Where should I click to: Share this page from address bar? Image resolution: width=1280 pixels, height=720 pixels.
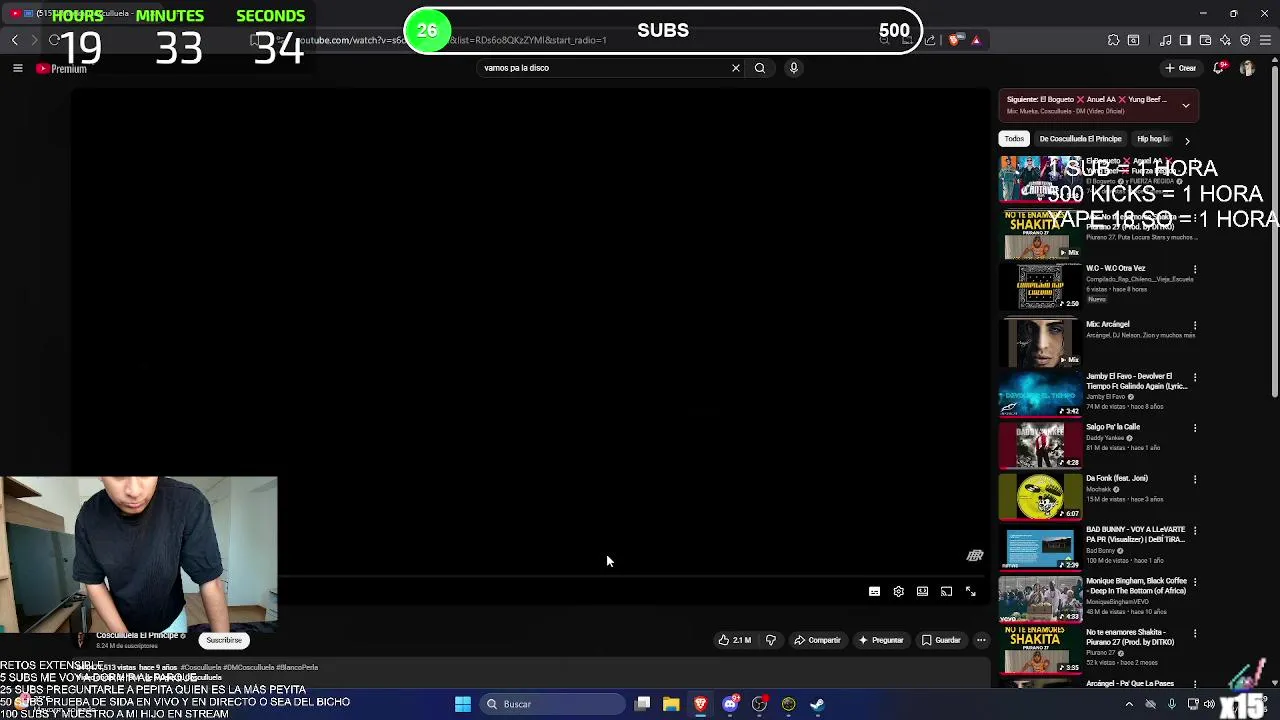click(x=930, y=40)
